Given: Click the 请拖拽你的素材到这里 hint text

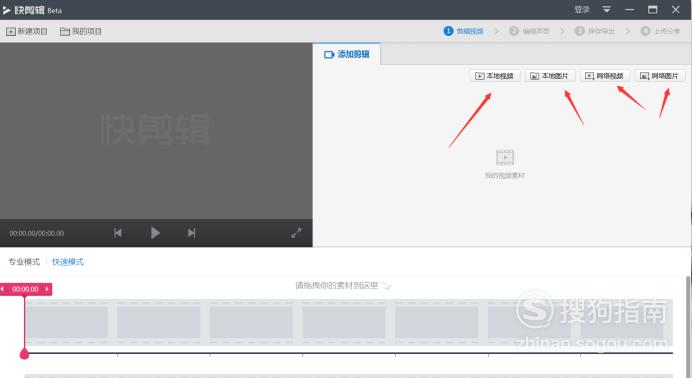Looking at the screenshot, I should click(x=337, y=285).
